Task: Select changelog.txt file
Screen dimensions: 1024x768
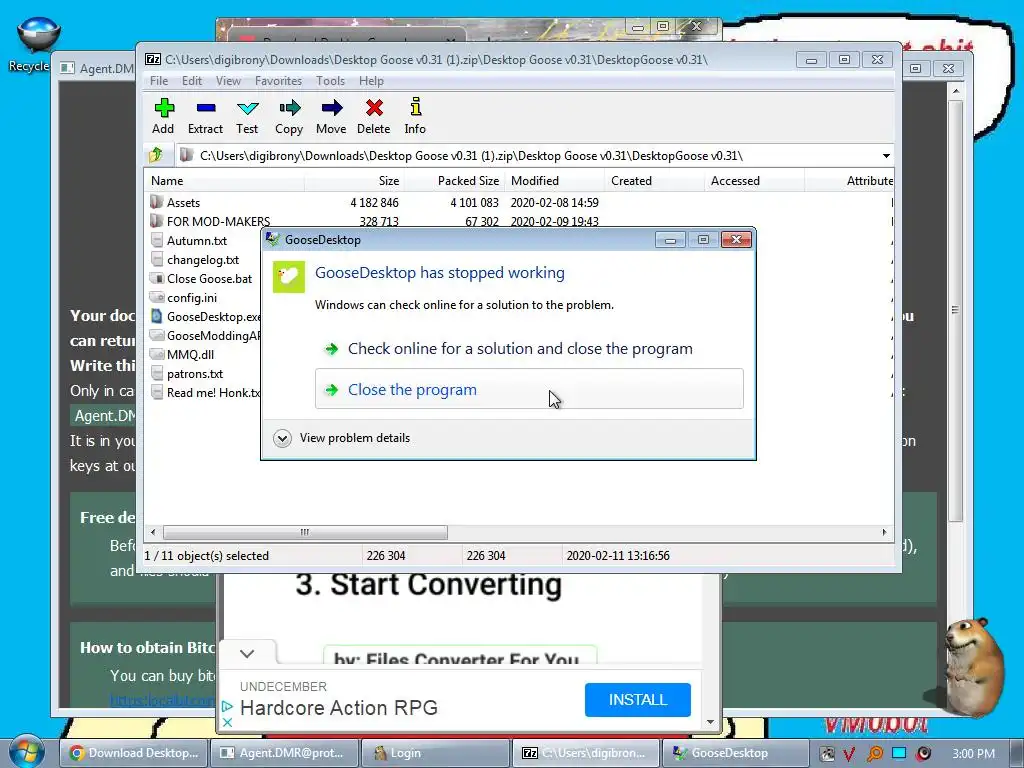Action: coord(195,259)
